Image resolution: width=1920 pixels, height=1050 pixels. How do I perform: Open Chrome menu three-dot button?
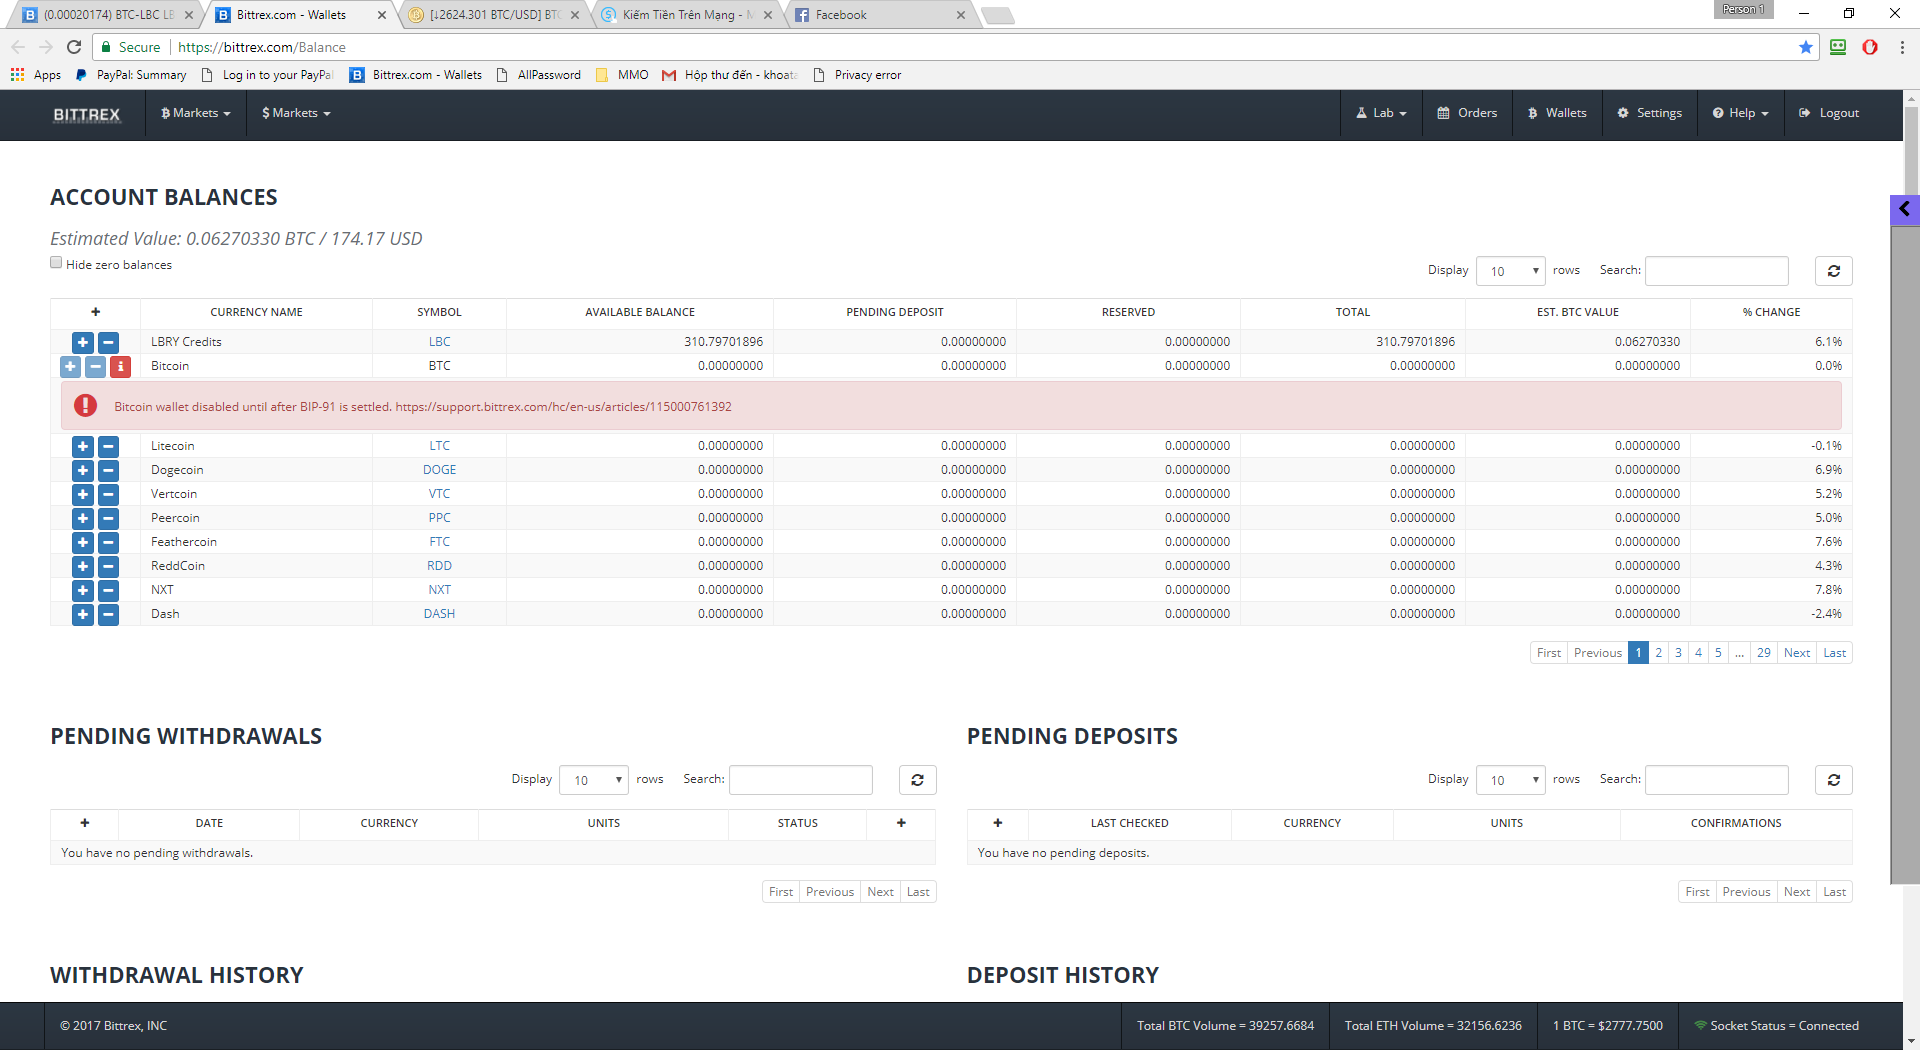[x=1901, y=47]
